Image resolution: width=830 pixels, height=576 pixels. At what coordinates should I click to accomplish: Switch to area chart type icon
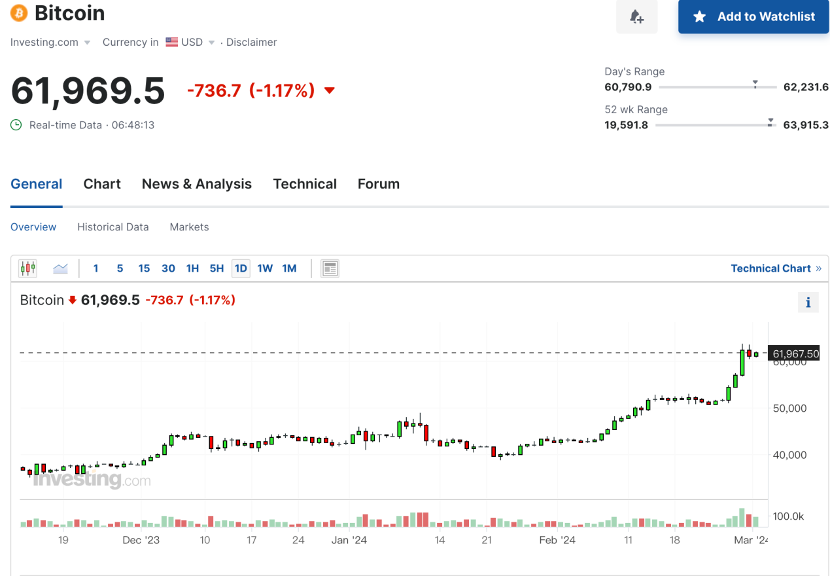point(60,268)
